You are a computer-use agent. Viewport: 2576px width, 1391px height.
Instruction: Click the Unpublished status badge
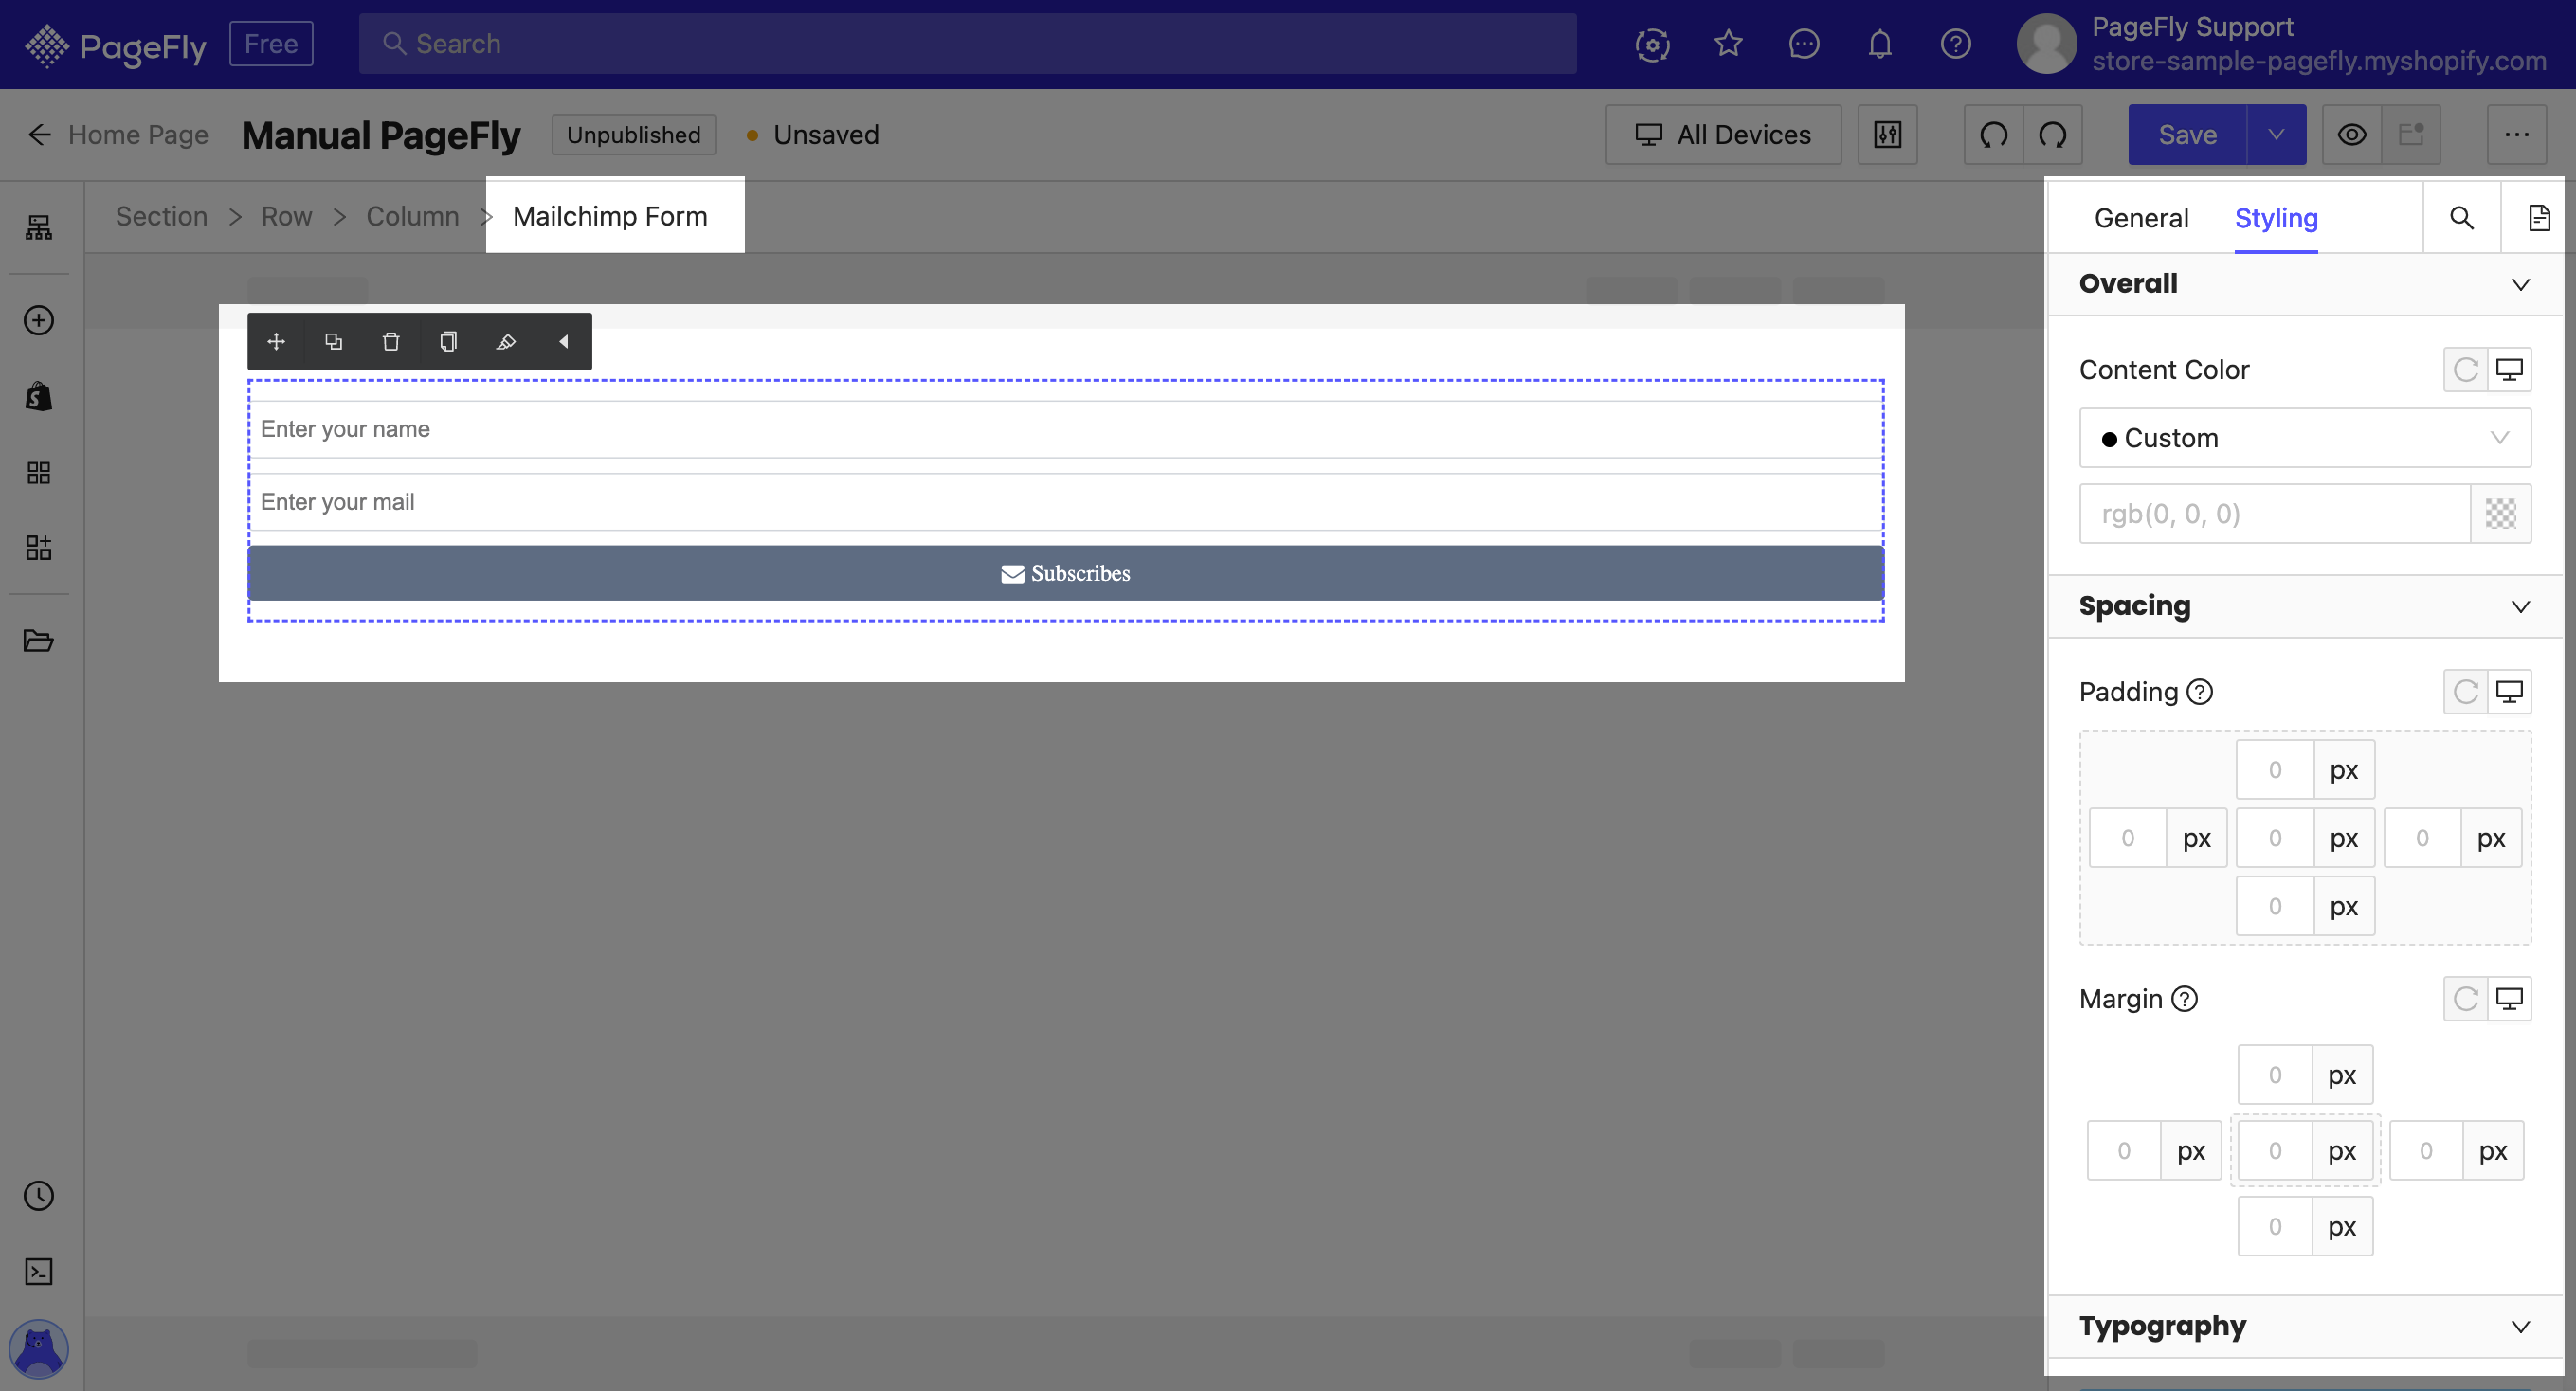pos(633,135)
